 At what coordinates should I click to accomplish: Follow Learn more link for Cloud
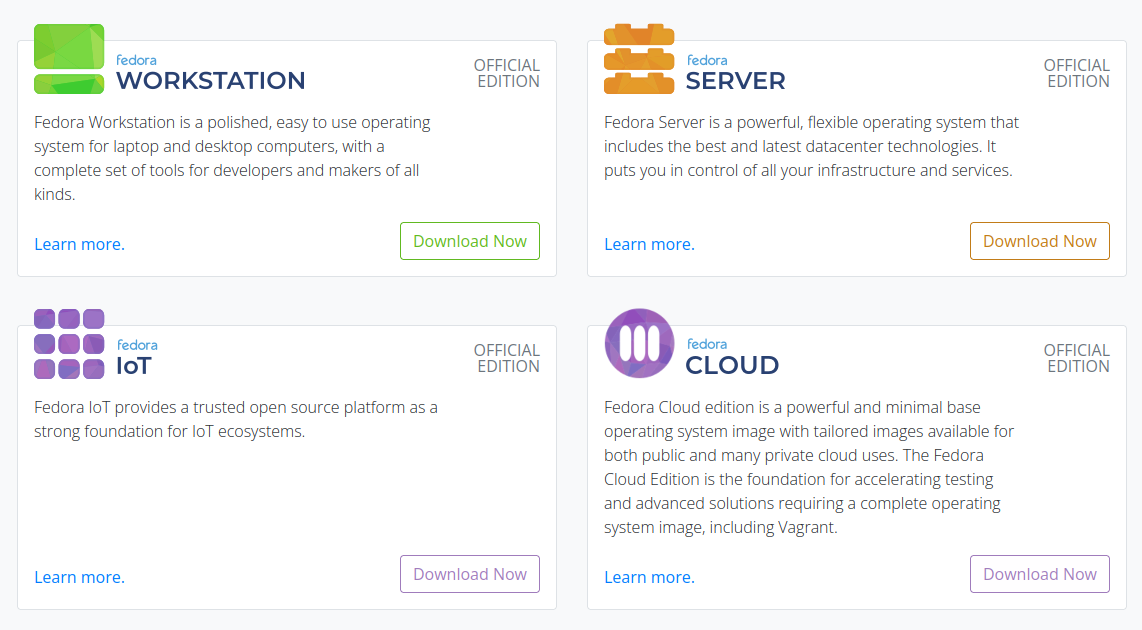point(649,577)
